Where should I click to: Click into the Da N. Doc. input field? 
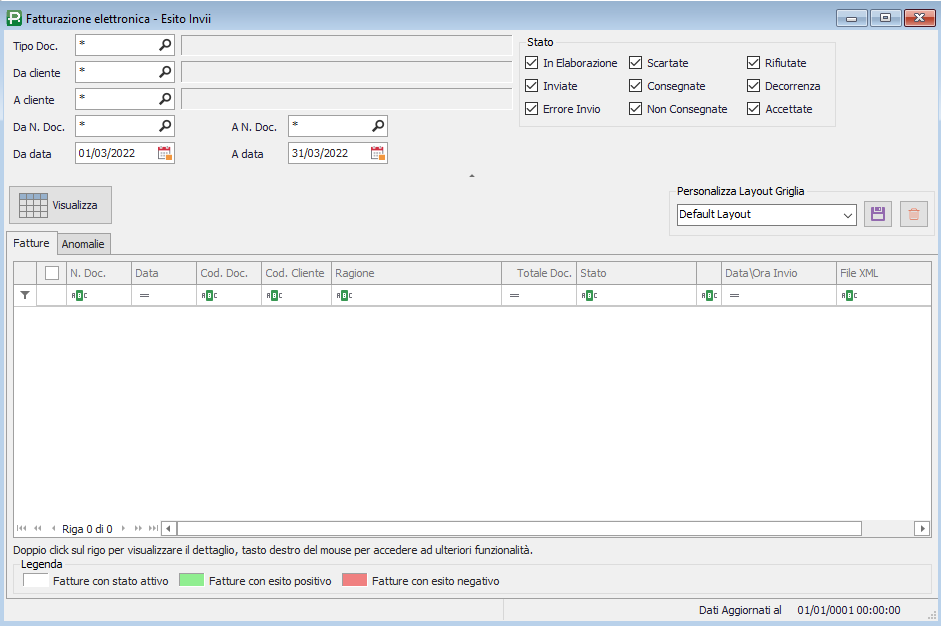click(x=115, y=126)
